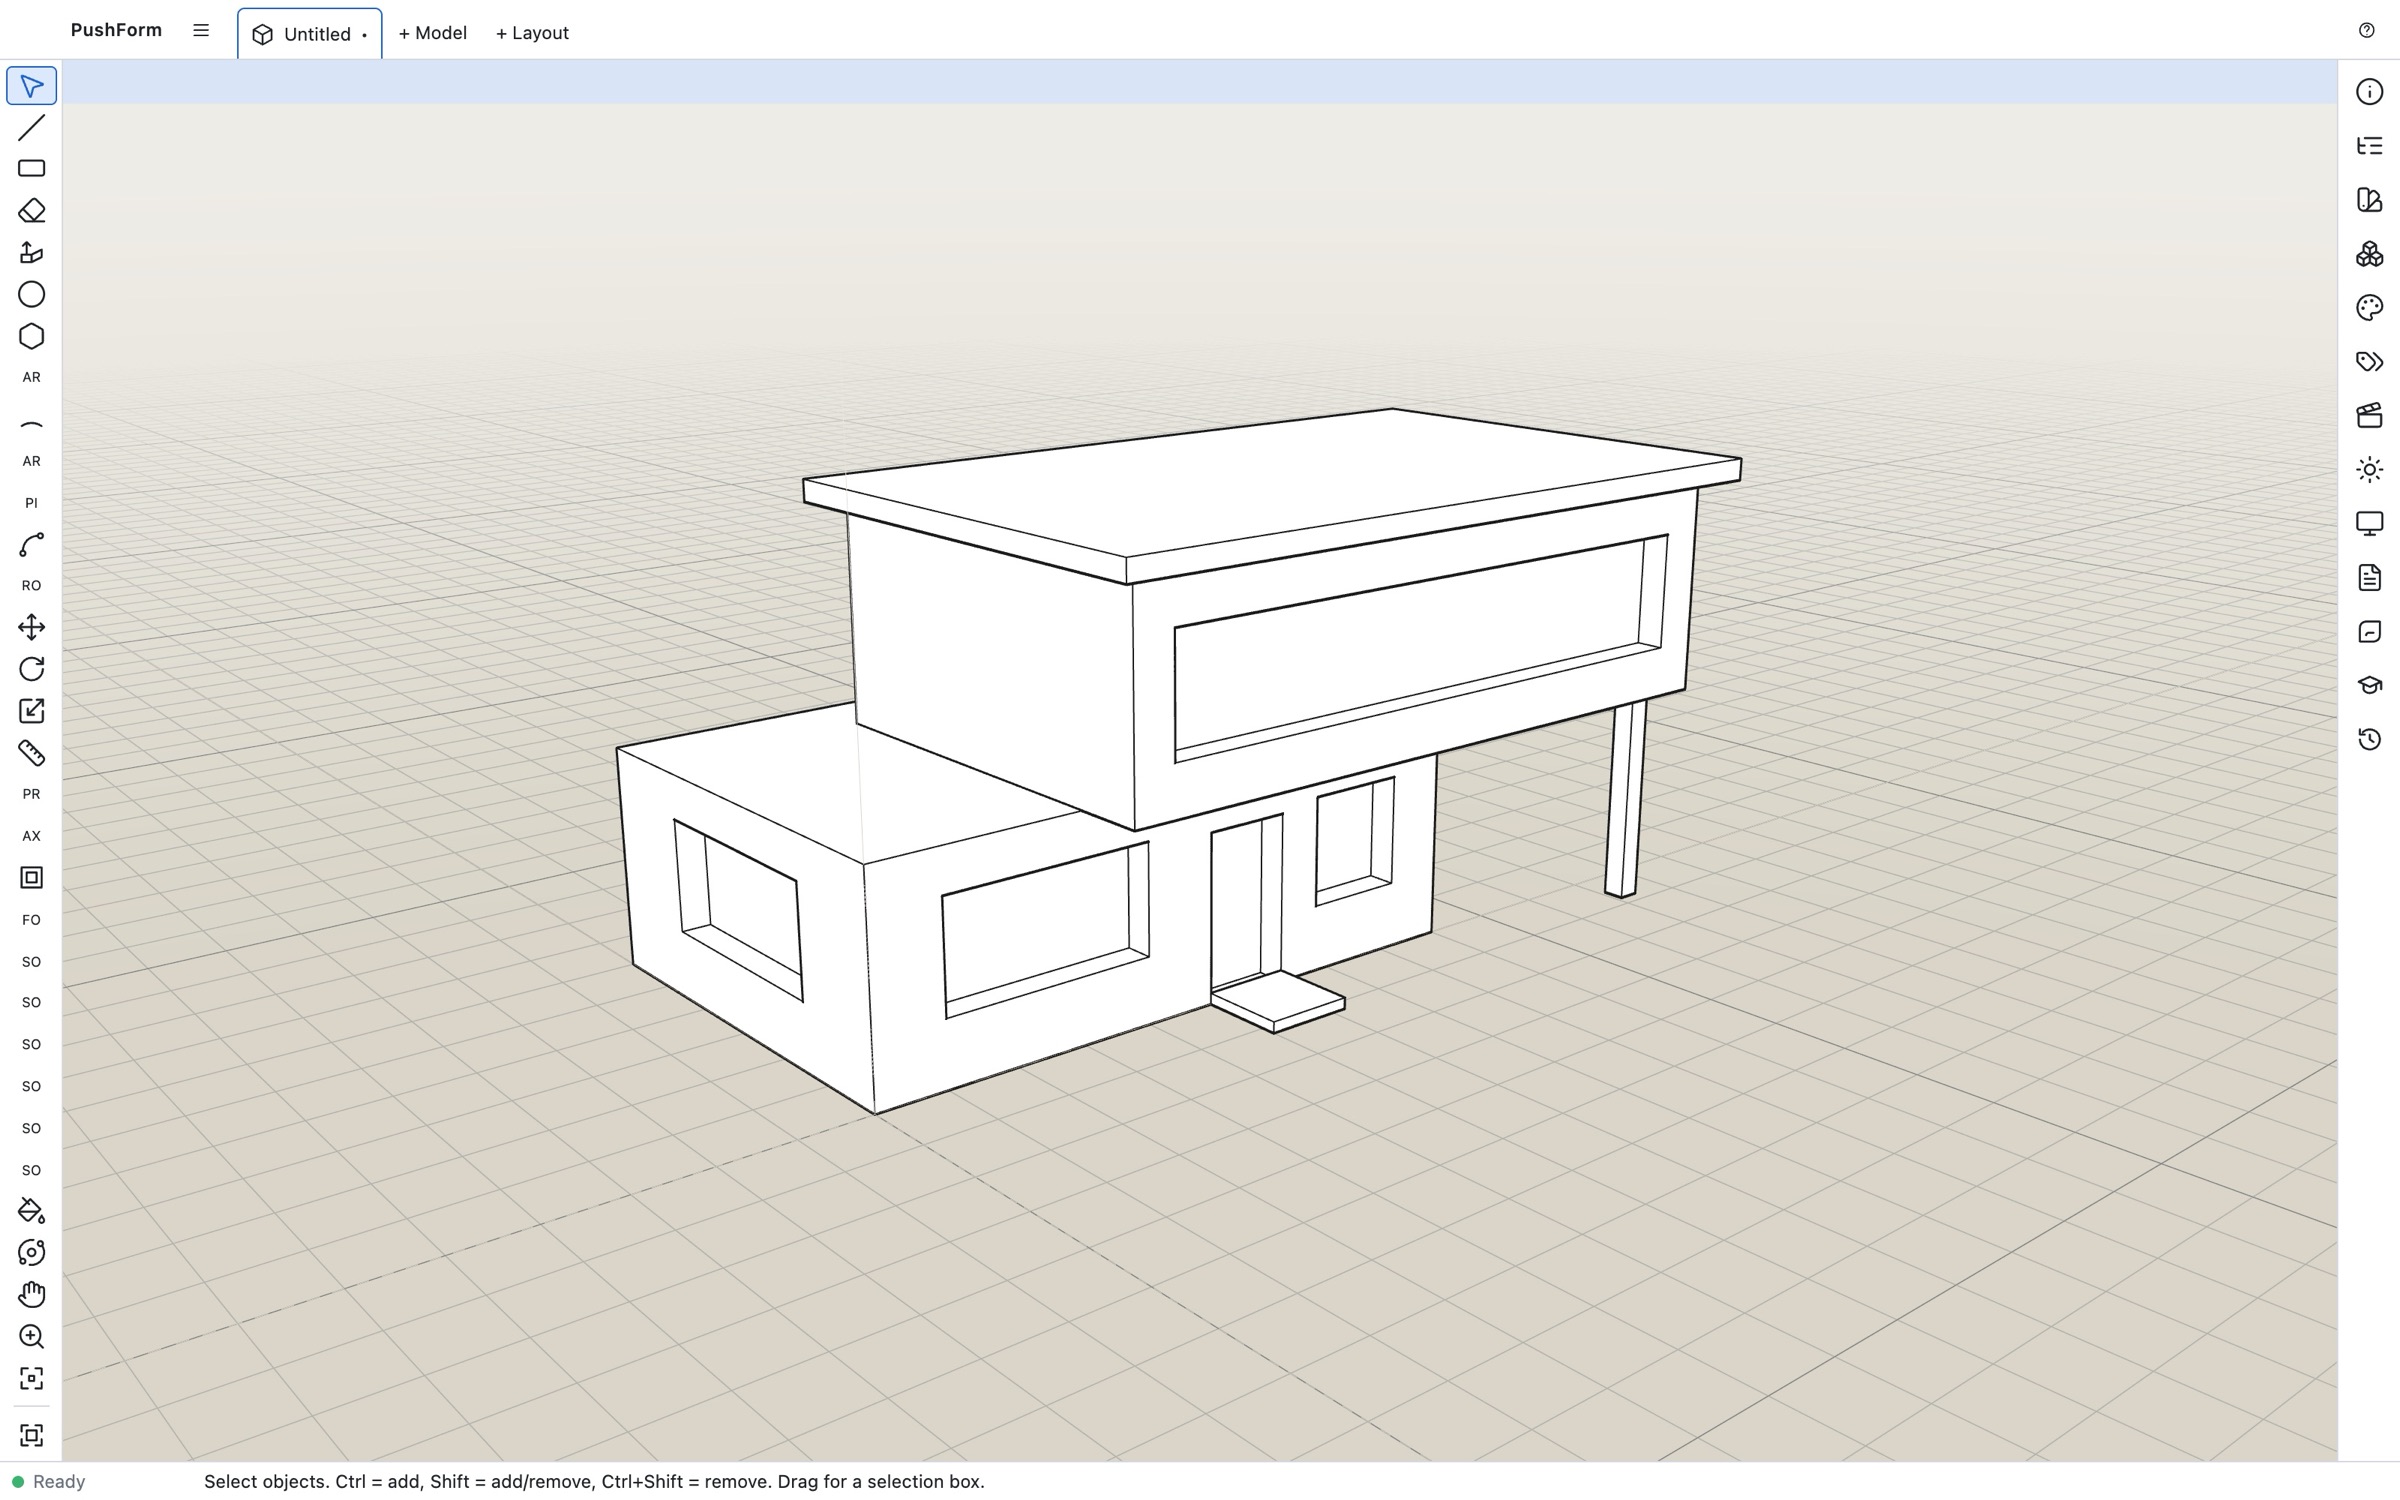Open the Instructor graduation cap panel
The width and height of the screenshot is (2400, 1500).
click(2369, 686)
